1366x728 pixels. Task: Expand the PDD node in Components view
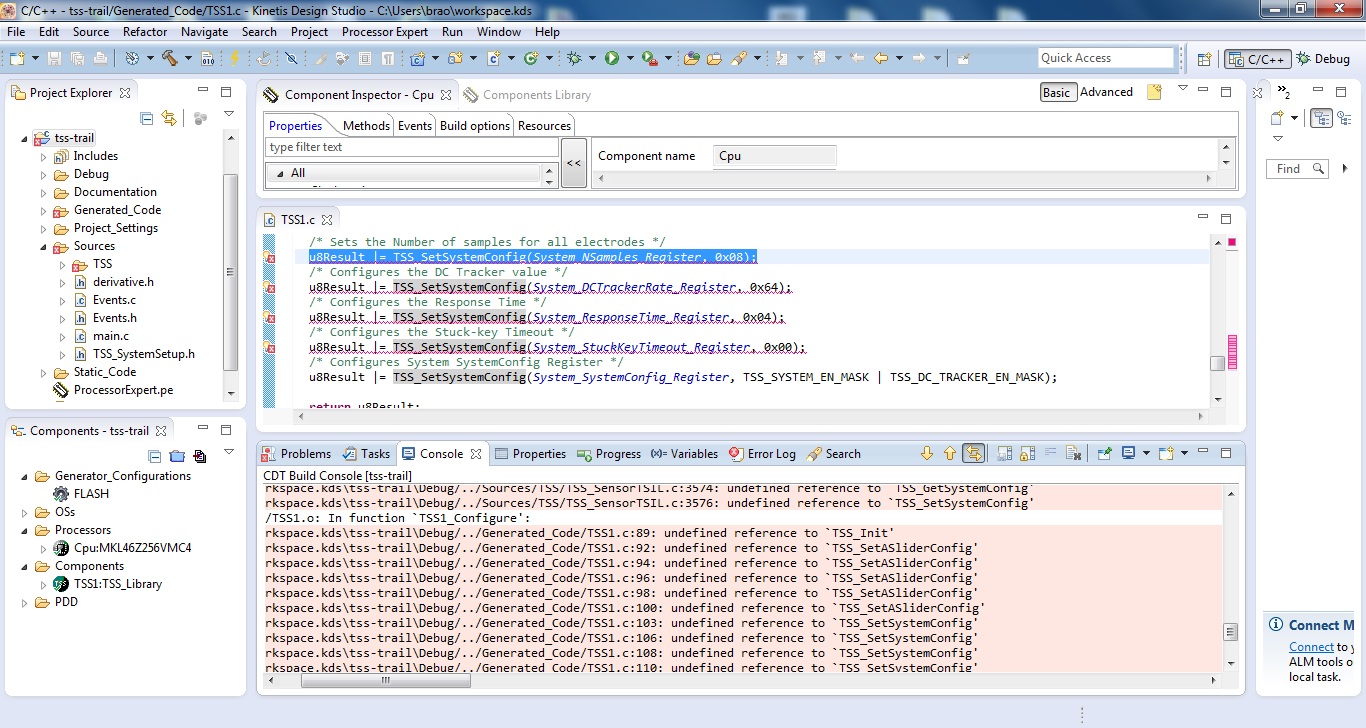coord(25,602)
